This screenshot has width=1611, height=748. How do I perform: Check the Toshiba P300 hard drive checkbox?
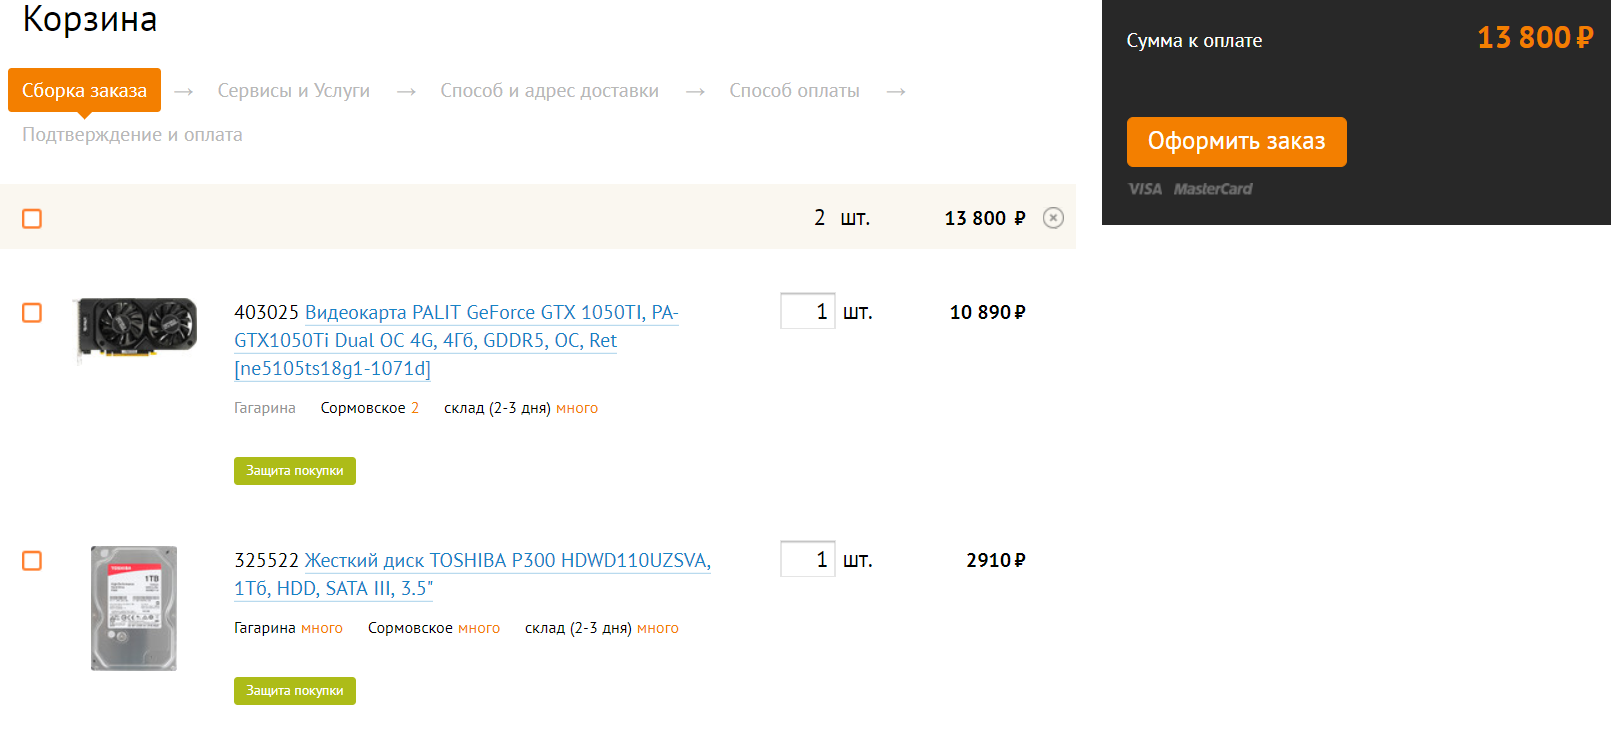(32, 561)
